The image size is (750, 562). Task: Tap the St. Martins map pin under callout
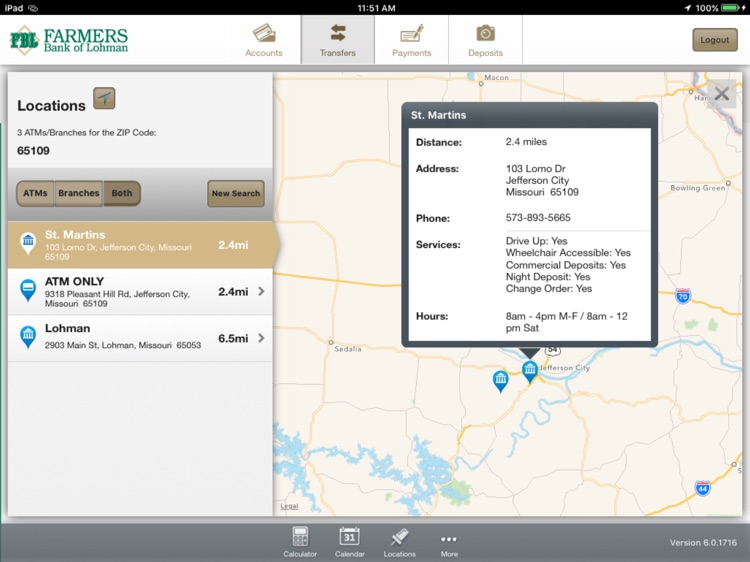(x=529, y=372)
